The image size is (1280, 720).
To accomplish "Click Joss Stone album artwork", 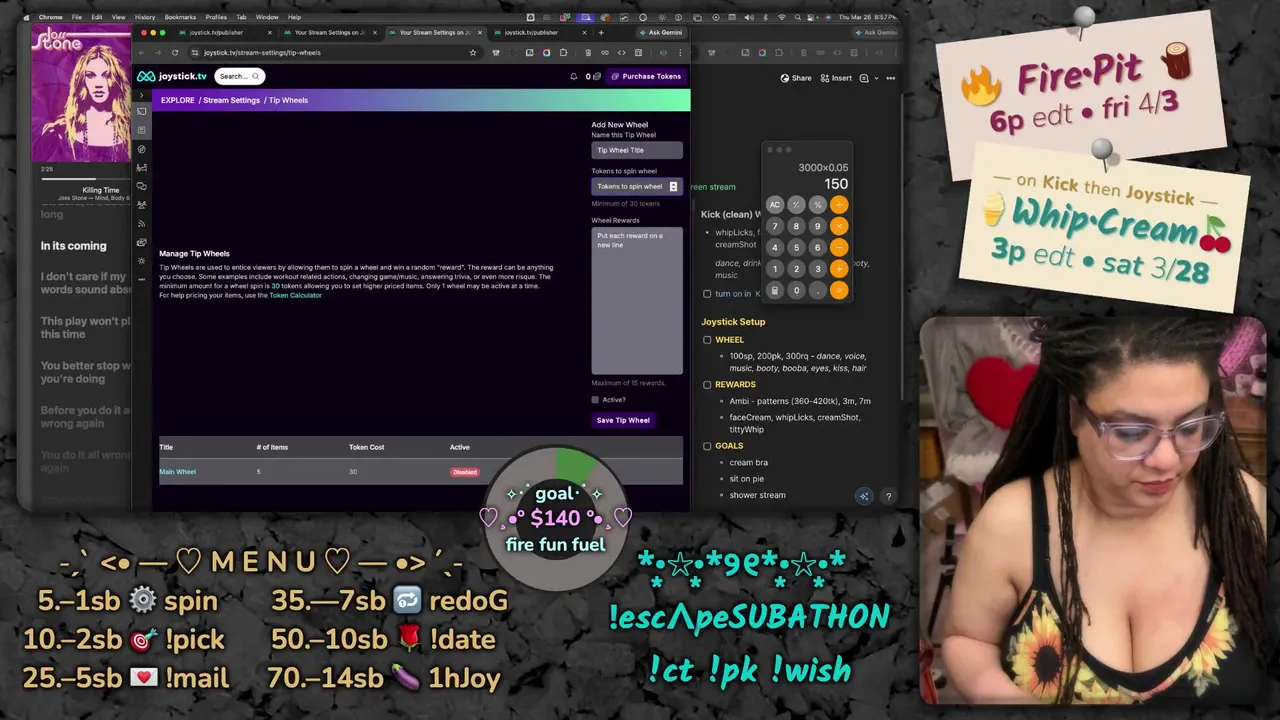I will click(x=81, y=93).
